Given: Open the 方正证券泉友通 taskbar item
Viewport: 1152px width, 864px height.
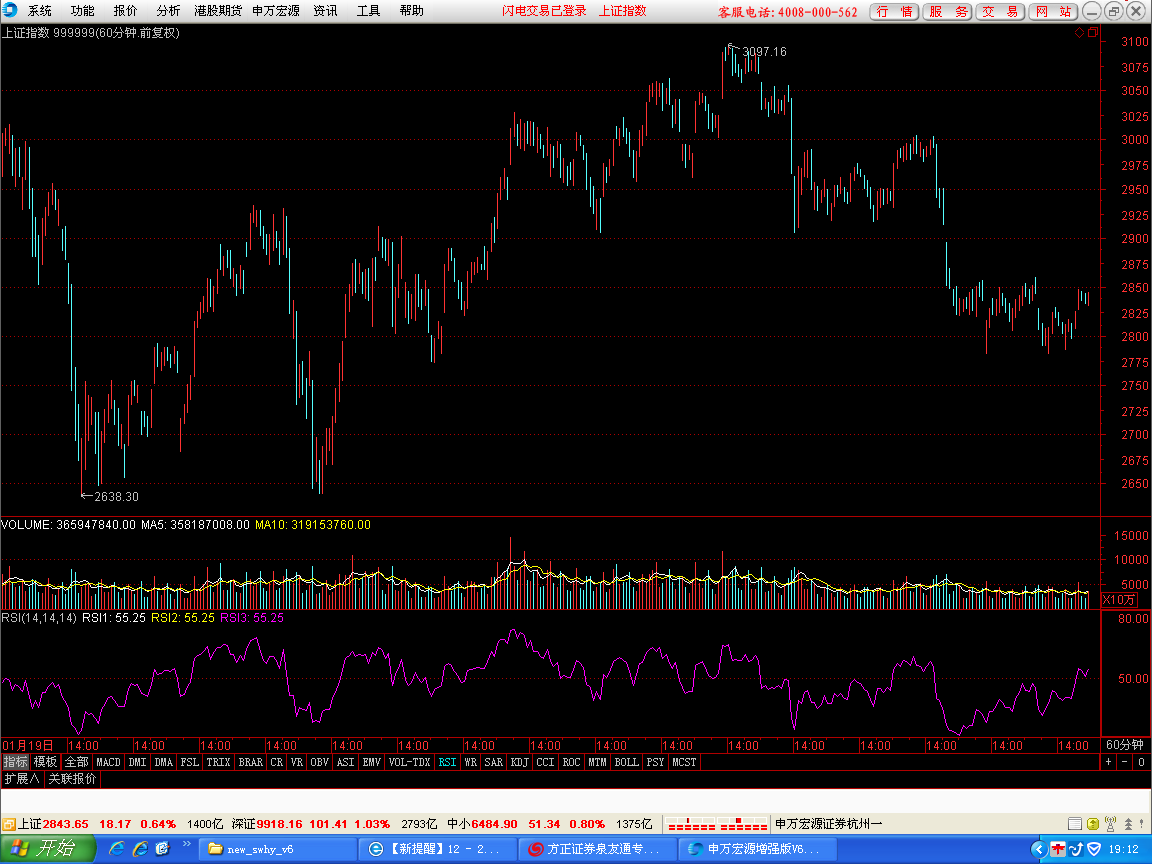Looking at the screenshot, I should [597, 849].
